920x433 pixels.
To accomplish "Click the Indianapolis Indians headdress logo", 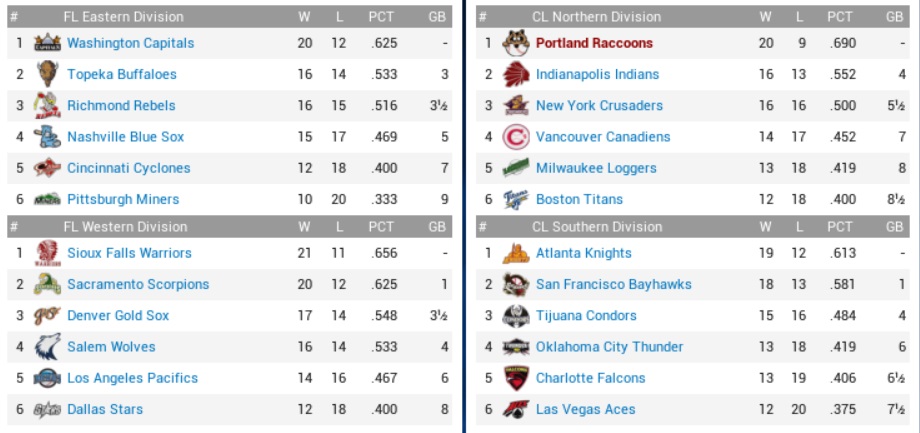I will [515, 74].
